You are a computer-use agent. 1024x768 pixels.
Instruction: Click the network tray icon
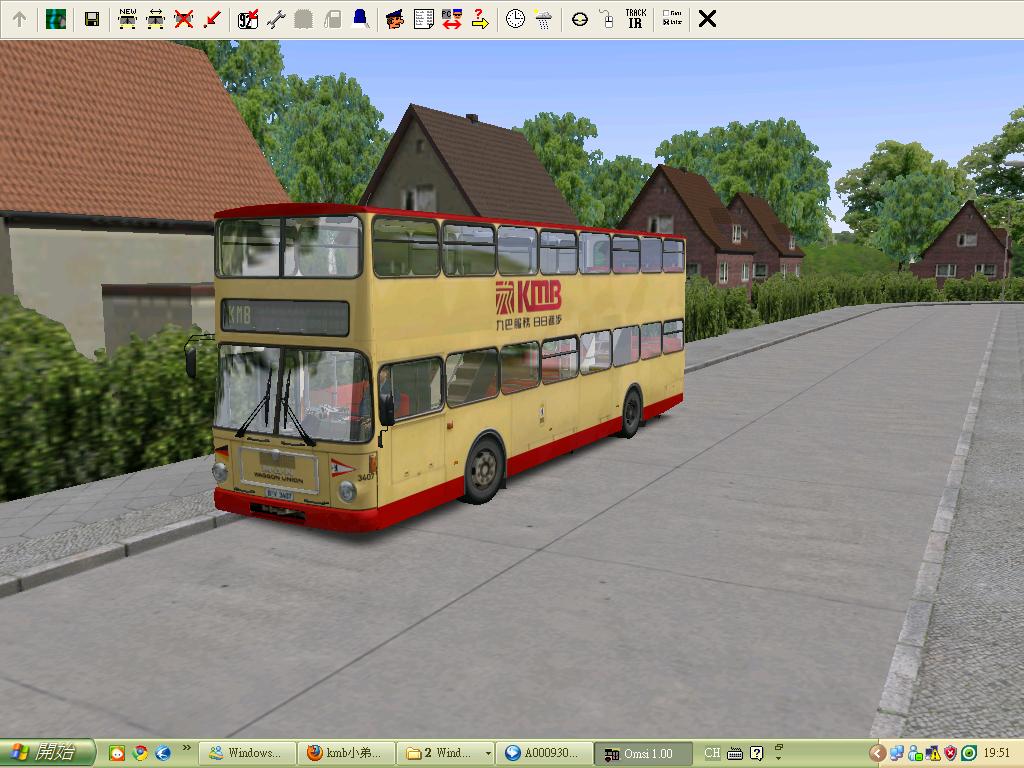(896, 753)
